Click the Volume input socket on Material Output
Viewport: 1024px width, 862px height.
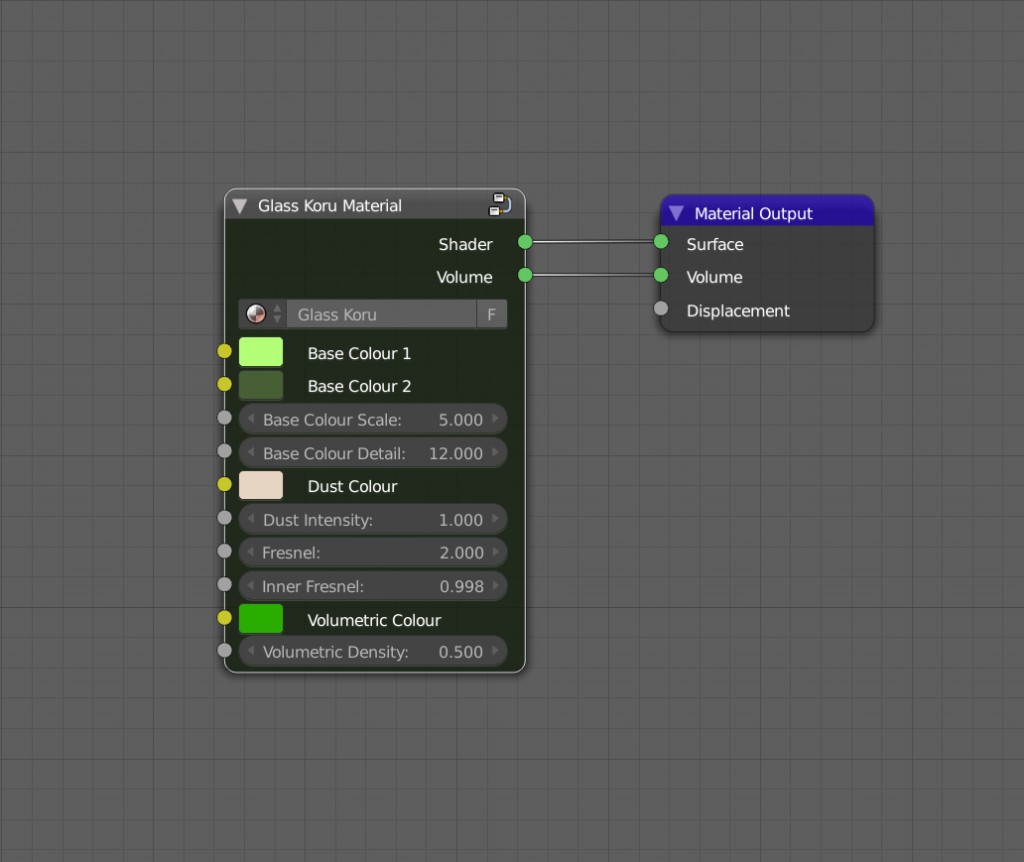(660, 275)
